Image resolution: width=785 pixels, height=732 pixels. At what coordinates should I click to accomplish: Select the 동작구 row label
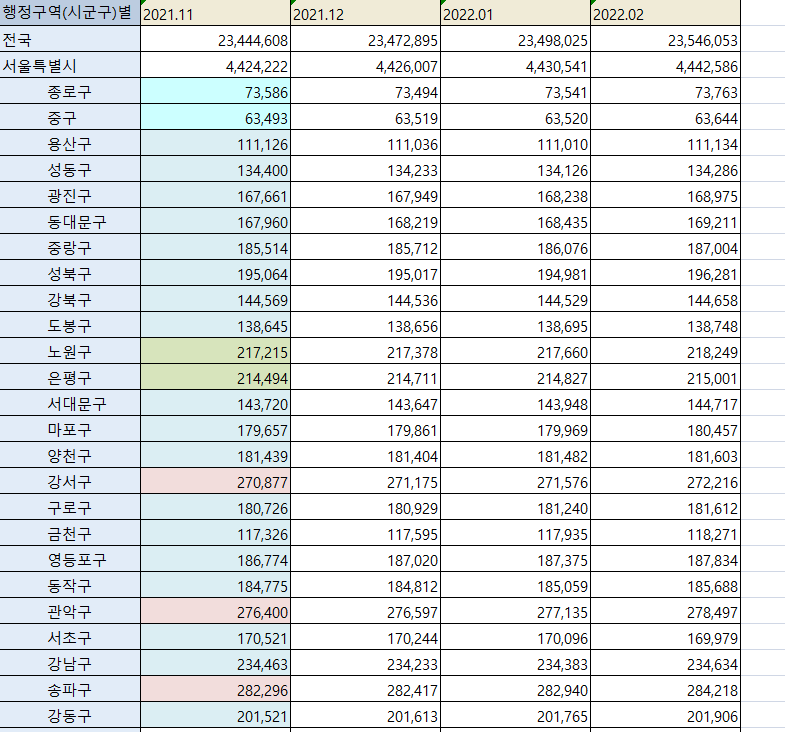pyautogui.click(x=70, y=585)
